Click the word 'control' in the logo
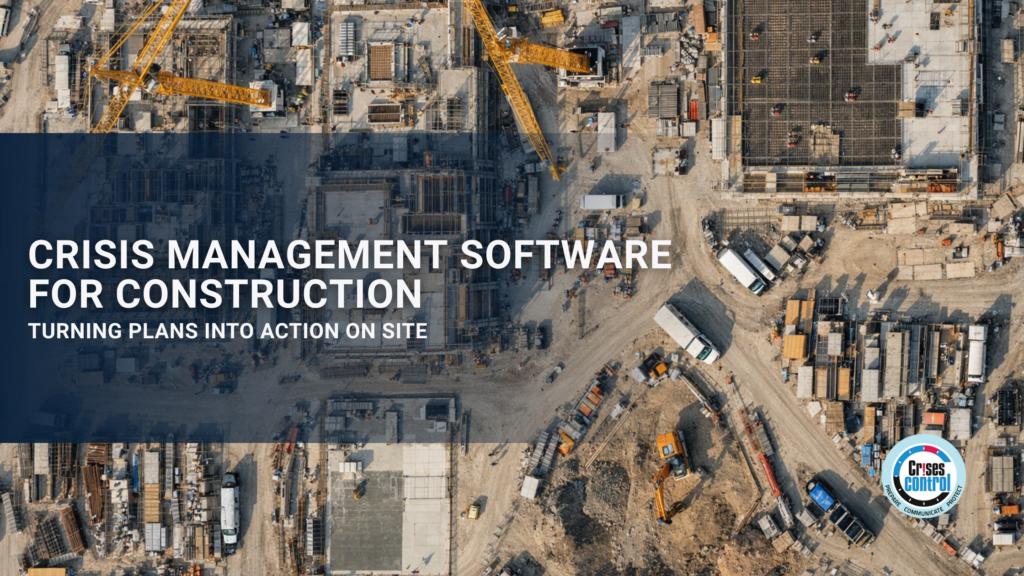This screenshot has width=1024, height=576. pyautogui.click(x=927, y=481)
